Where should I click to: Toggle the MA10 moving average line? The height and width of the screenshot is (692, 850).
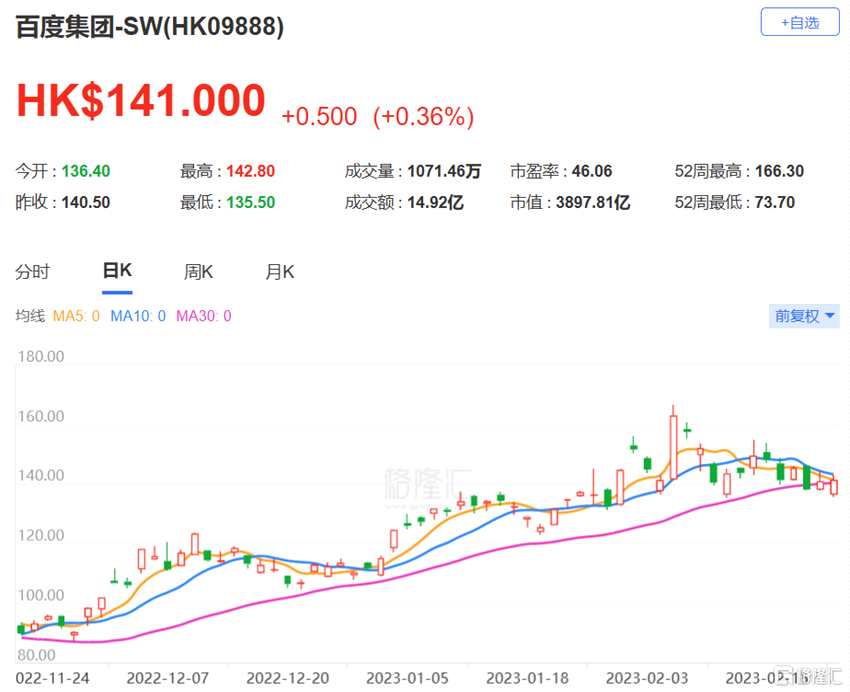pos(138,315)
